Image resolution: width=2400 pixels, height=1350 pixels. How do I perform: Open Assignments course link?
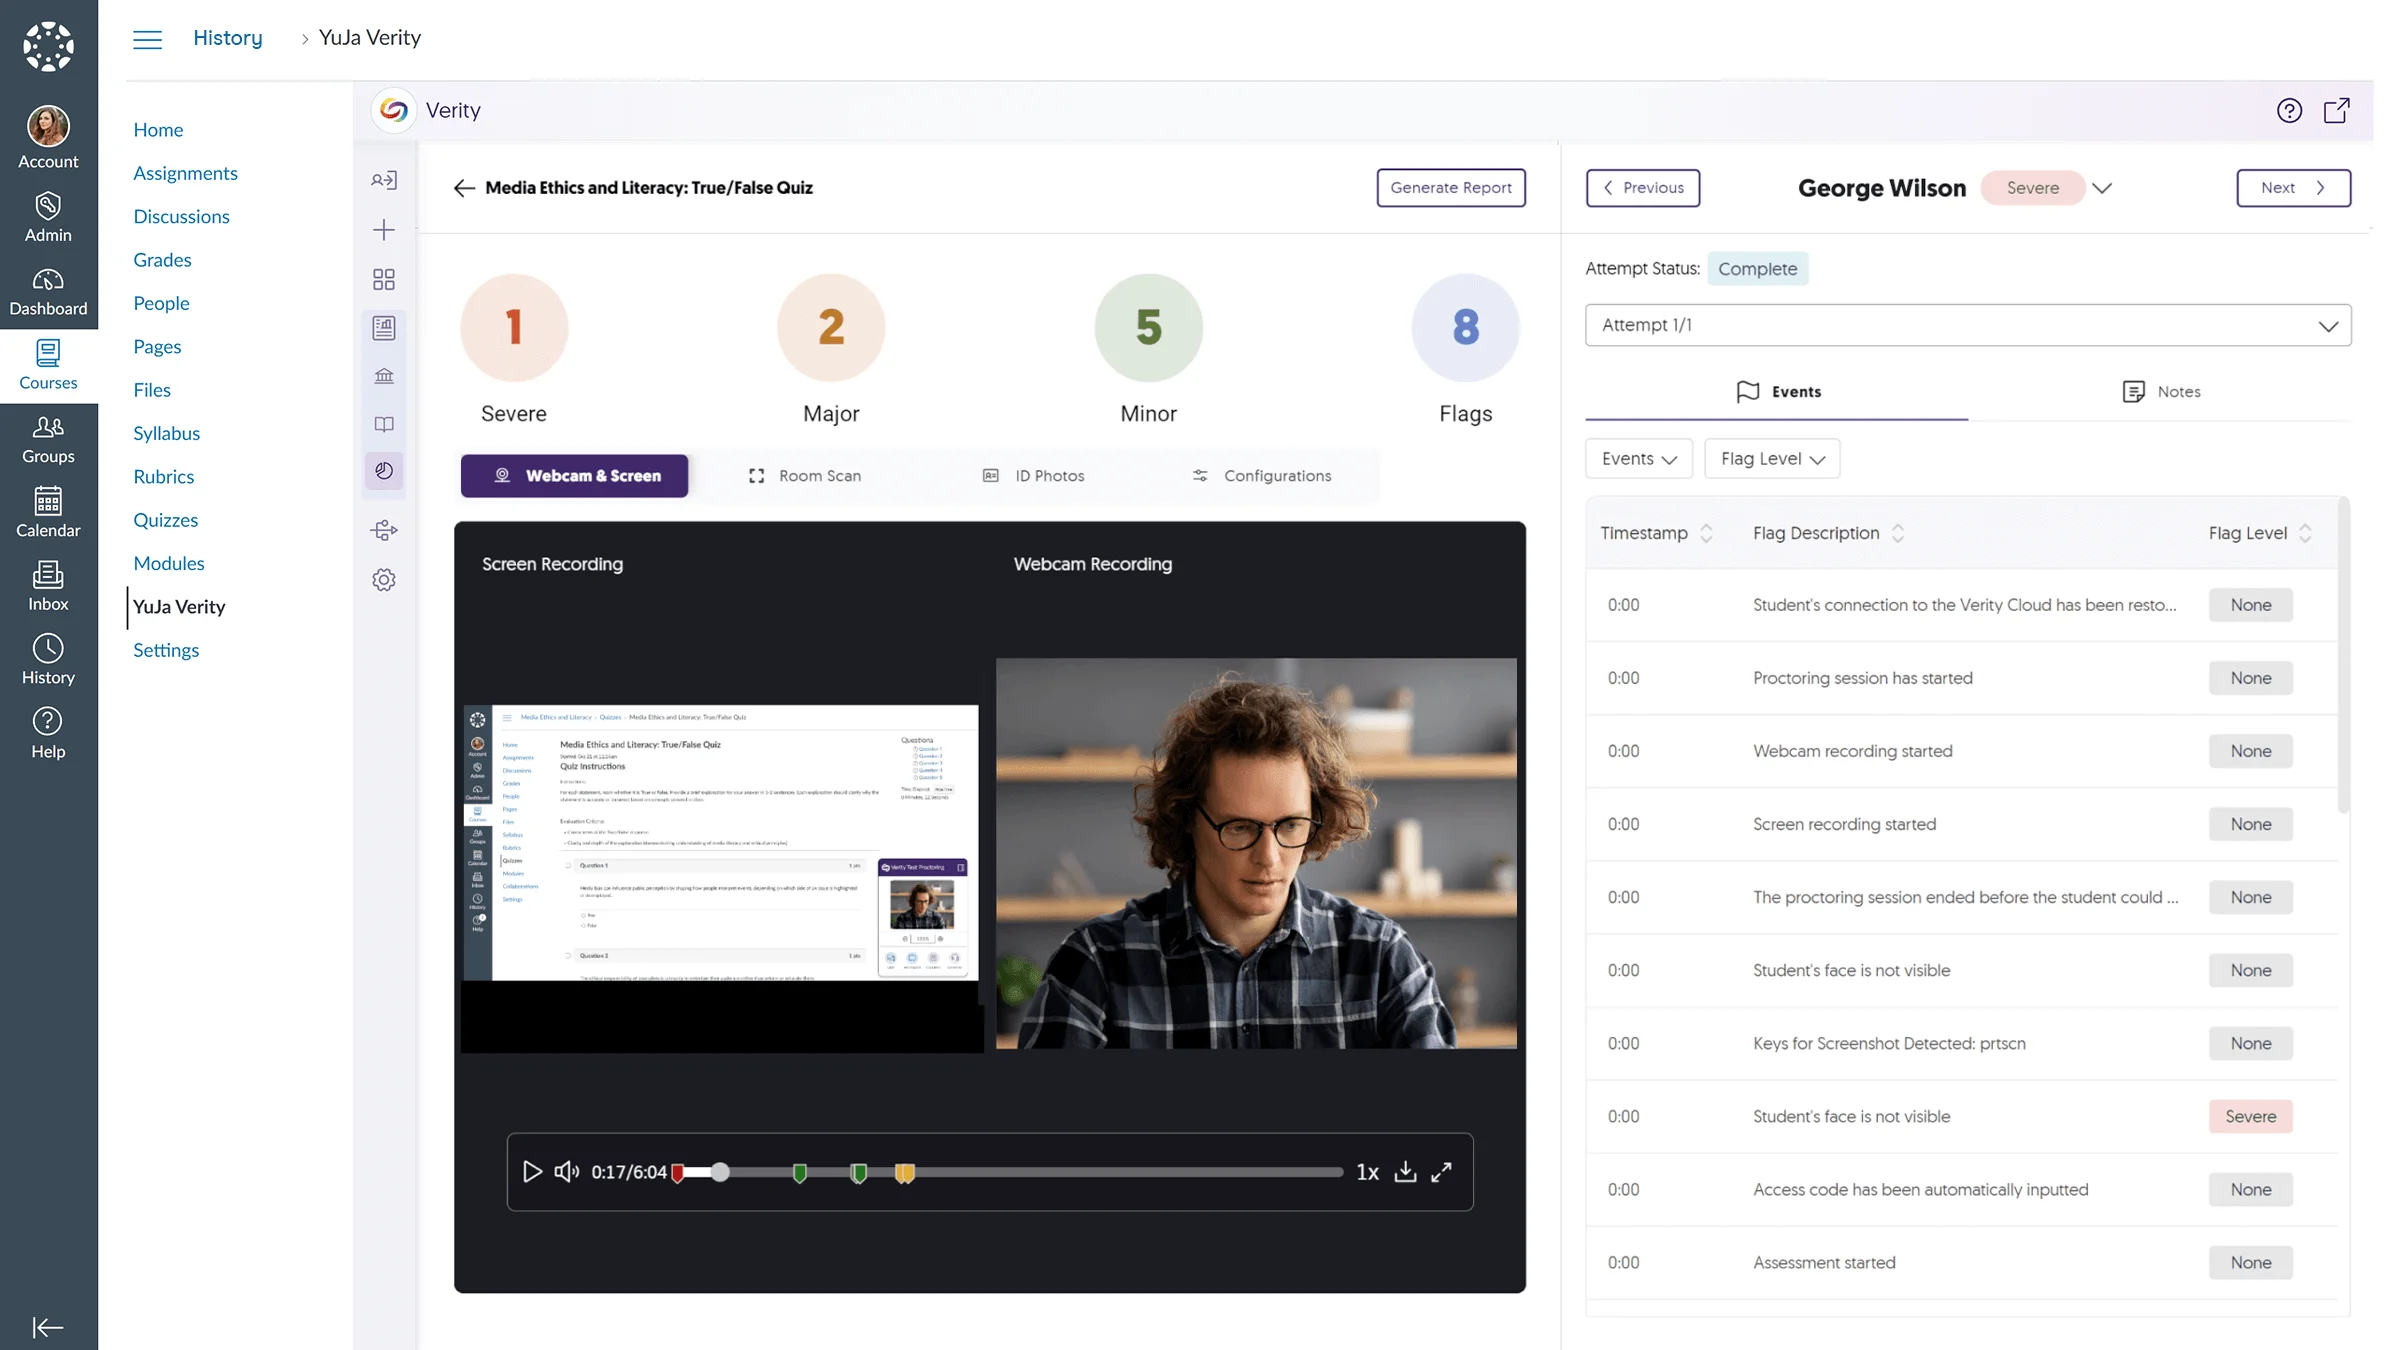tap(186, 173)
